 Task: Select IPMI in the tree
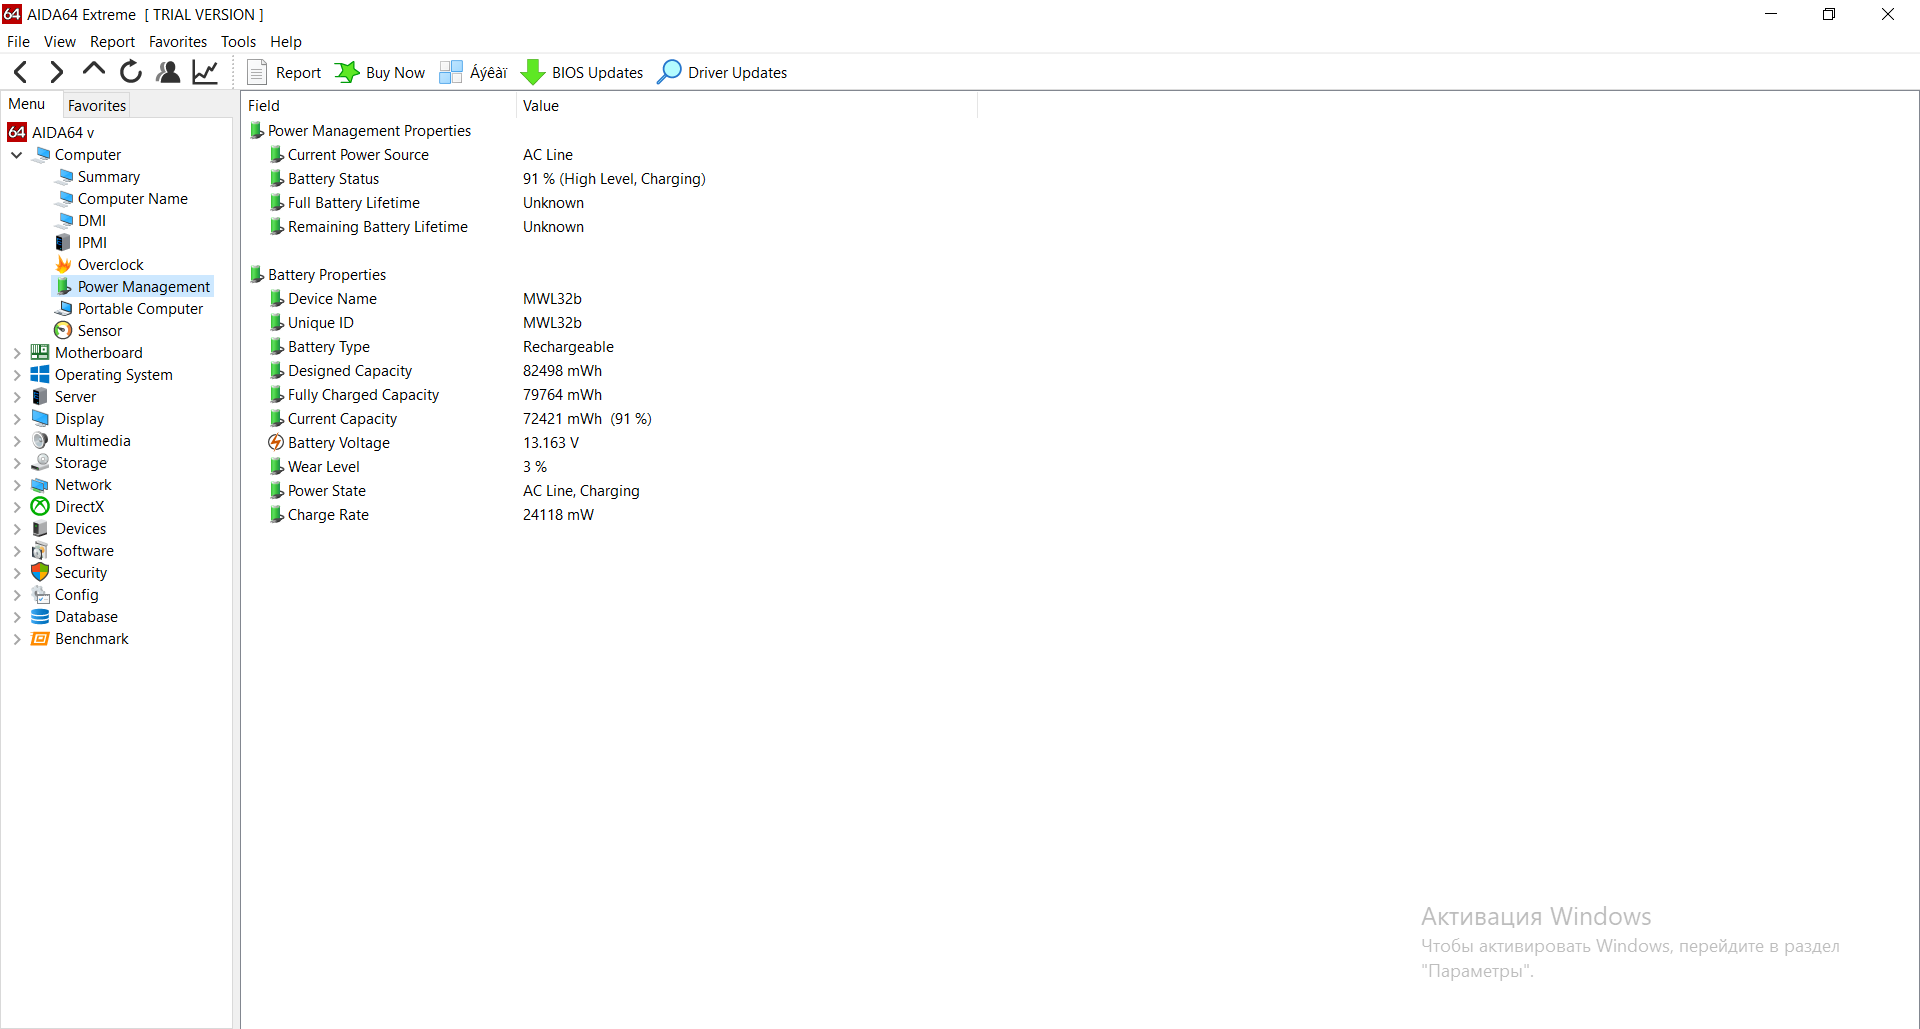(82, 243)
